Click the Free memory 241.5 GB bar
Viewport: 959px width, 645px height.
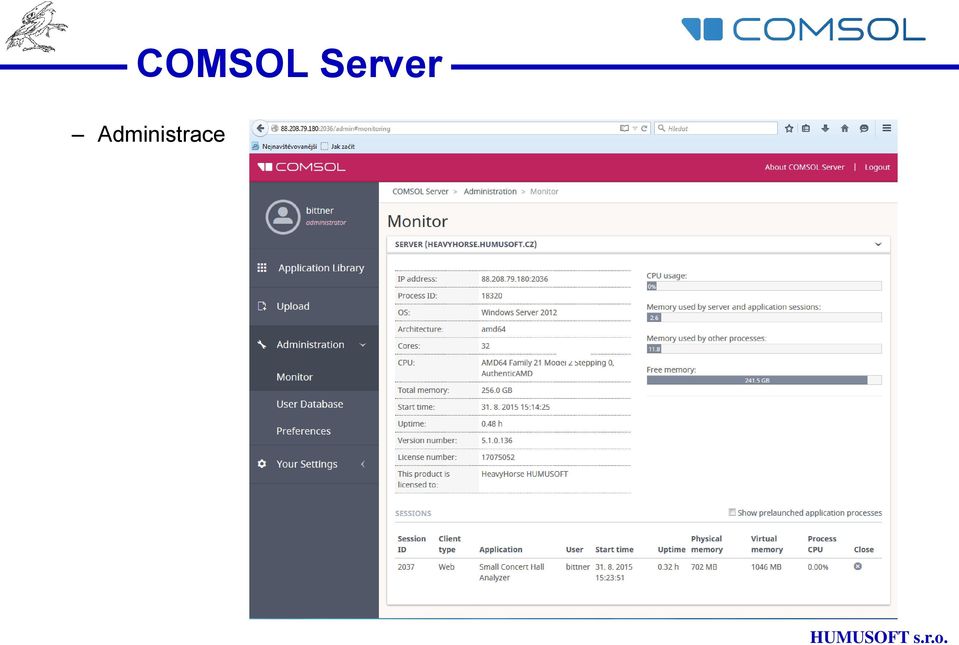coord(764,380)
